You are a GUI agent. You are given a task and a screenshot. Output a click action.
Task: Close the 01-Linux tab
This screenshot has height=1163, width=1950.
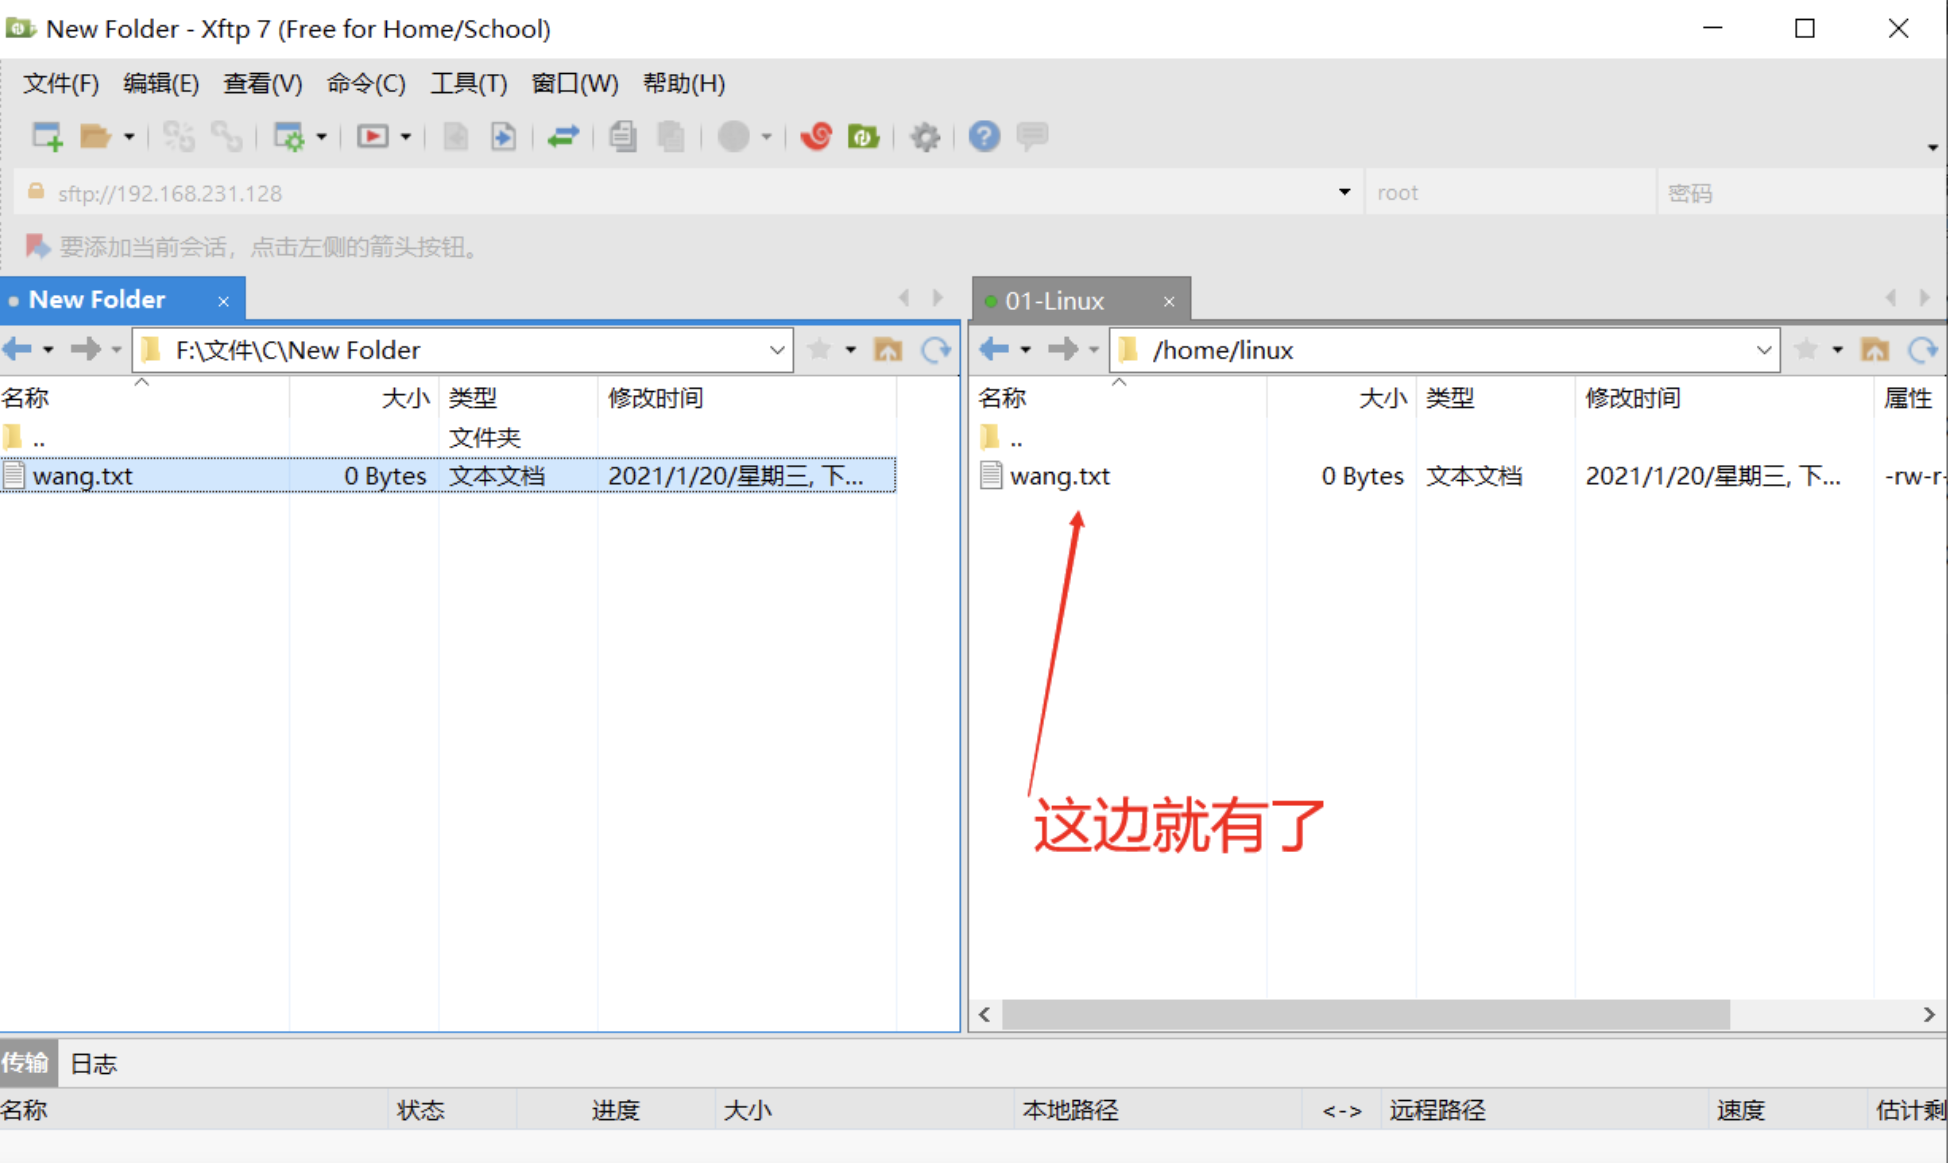pyautogui.click(x=1169, y=301)
